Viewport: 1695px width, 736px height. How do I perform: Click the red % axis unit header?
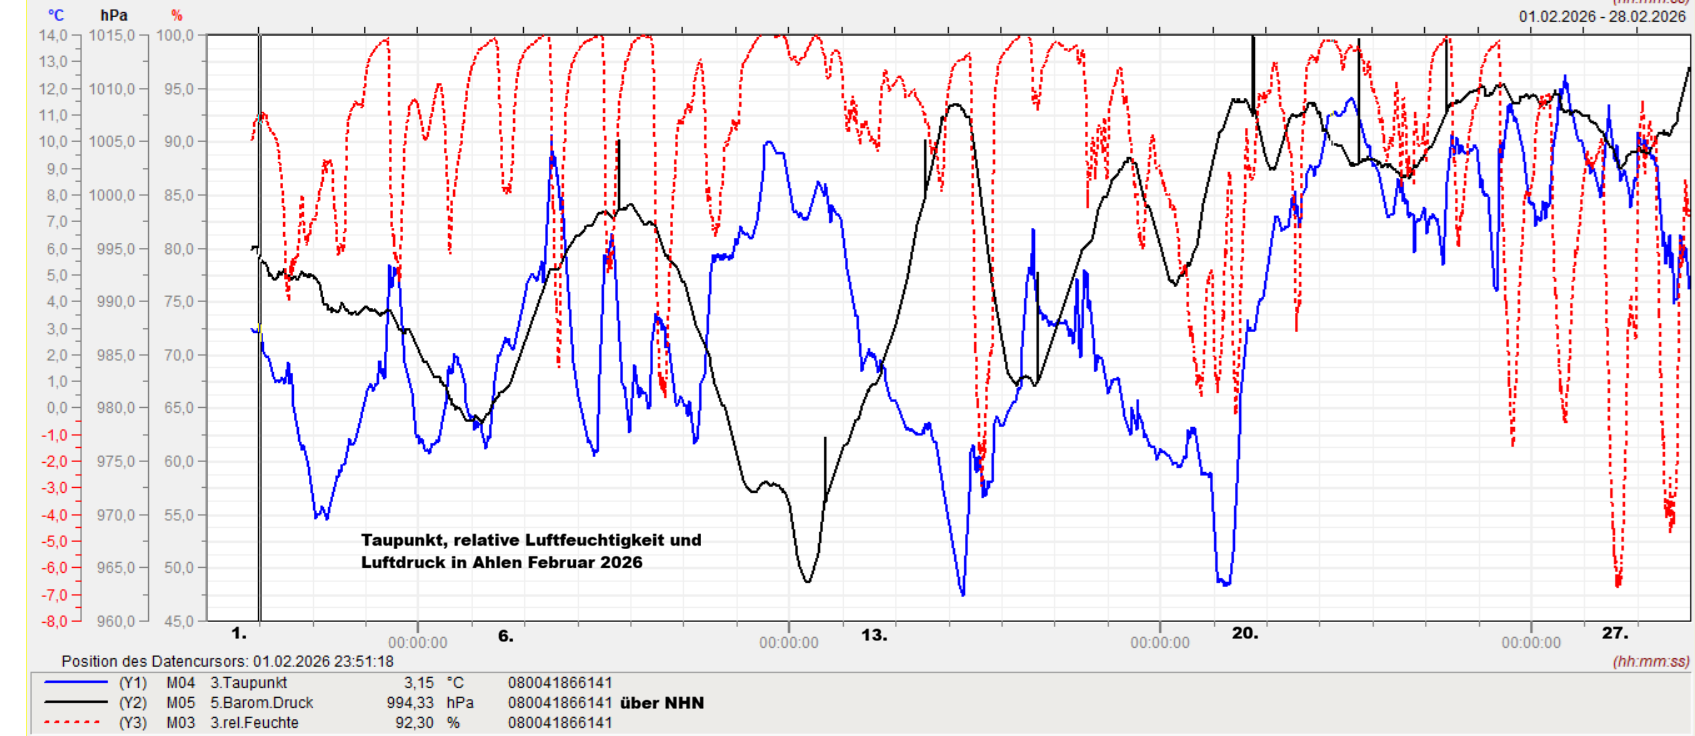coord(177,15)
